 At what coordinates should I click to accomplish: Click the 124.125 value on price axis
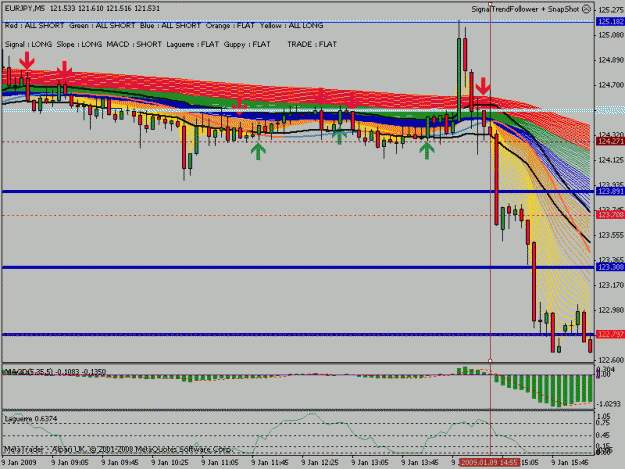coord(611,160)
